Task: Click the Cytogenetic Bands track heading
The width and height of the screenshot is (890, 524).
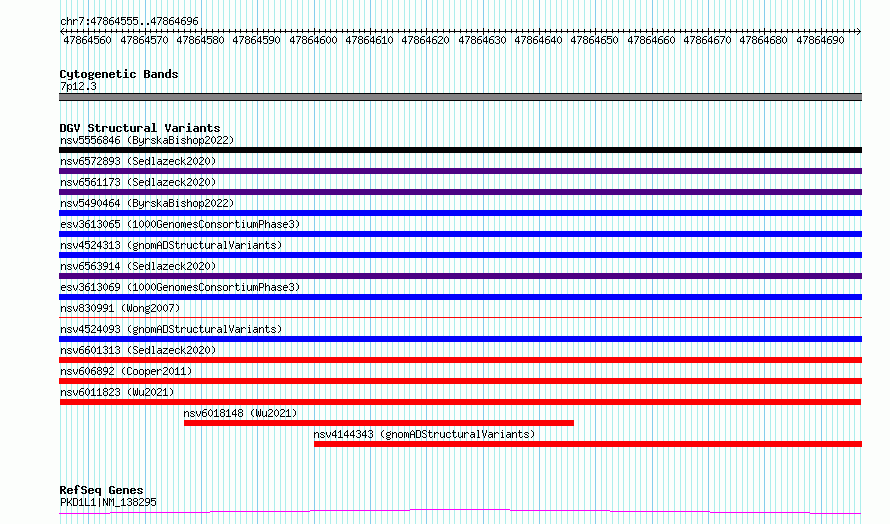Action: click(x=119, y=74)
